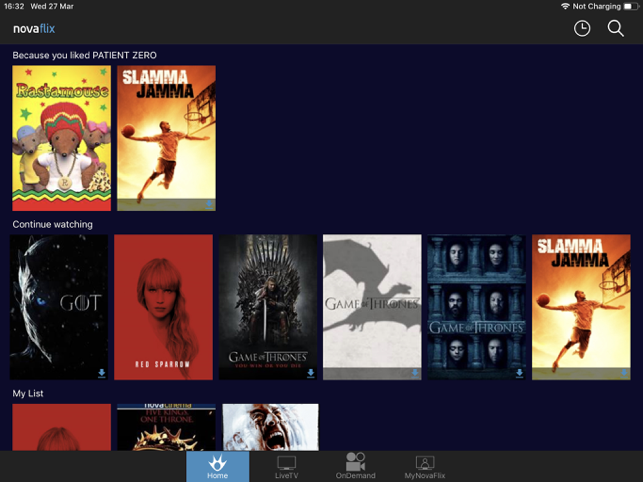Download Game of Thrones faces wall title
This screenshot has width=643, height=482.
pyautogui.click(x=519, y=374)
